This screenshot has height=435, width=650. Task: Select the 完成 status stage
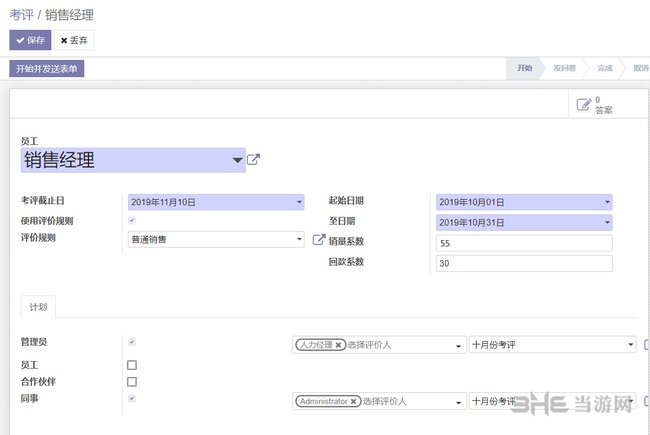pos(605,68)
